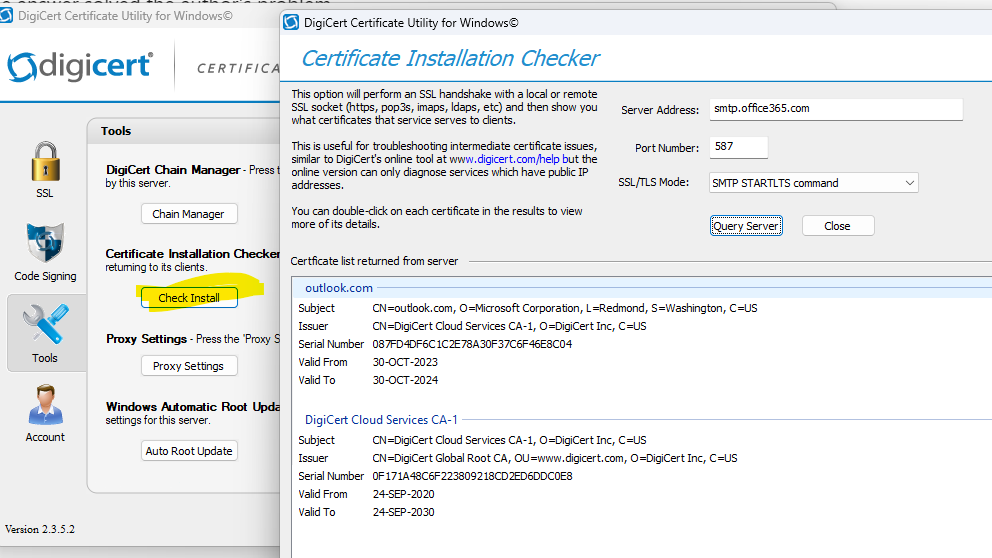Image resolution: width=992 pixels, height=558 pixels.
Task: Open the Chain Manager button
Action: tap(189, 214)
